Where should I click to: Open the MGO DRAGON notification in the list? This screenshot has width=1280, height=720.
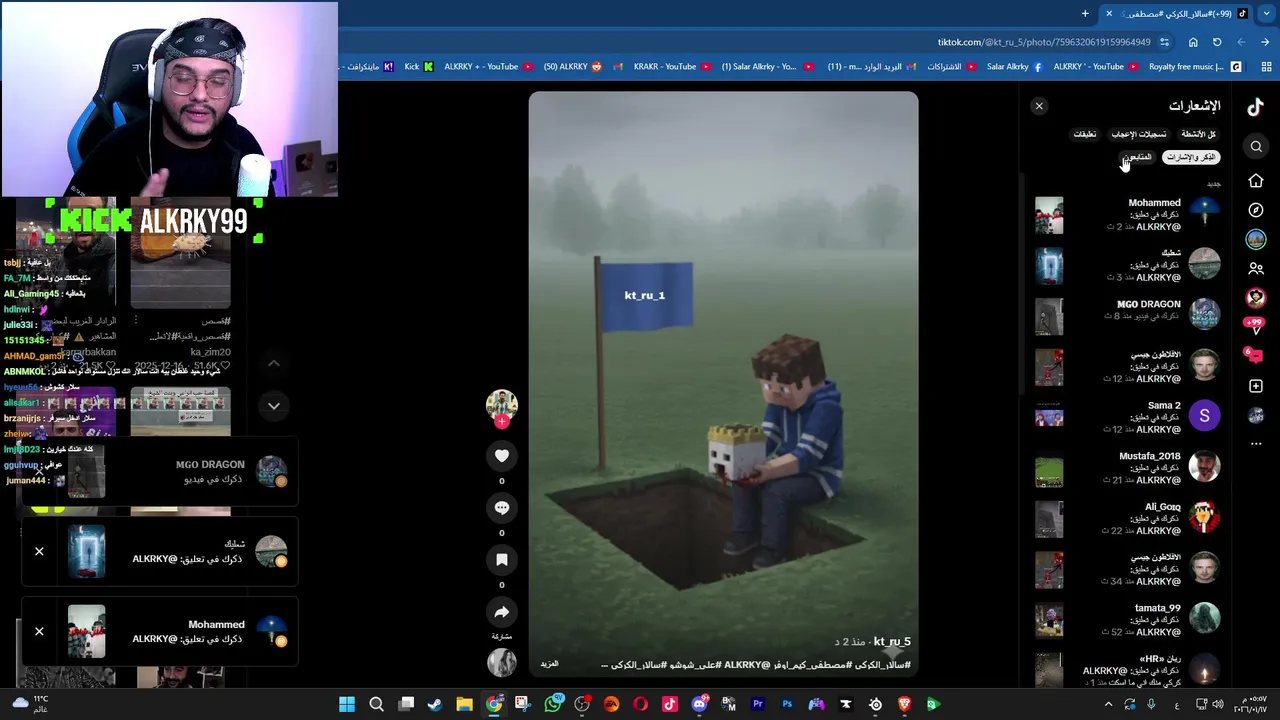tap(1128, 316)
